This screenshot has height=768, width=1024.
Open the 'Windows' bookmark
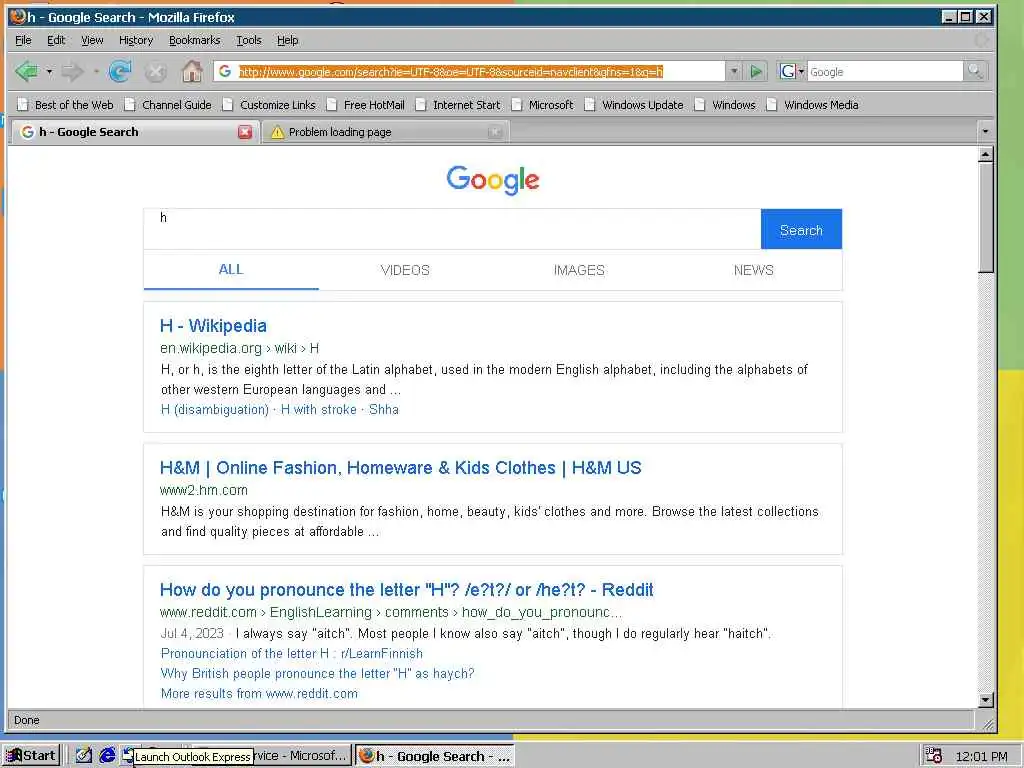tap(725, 104)
